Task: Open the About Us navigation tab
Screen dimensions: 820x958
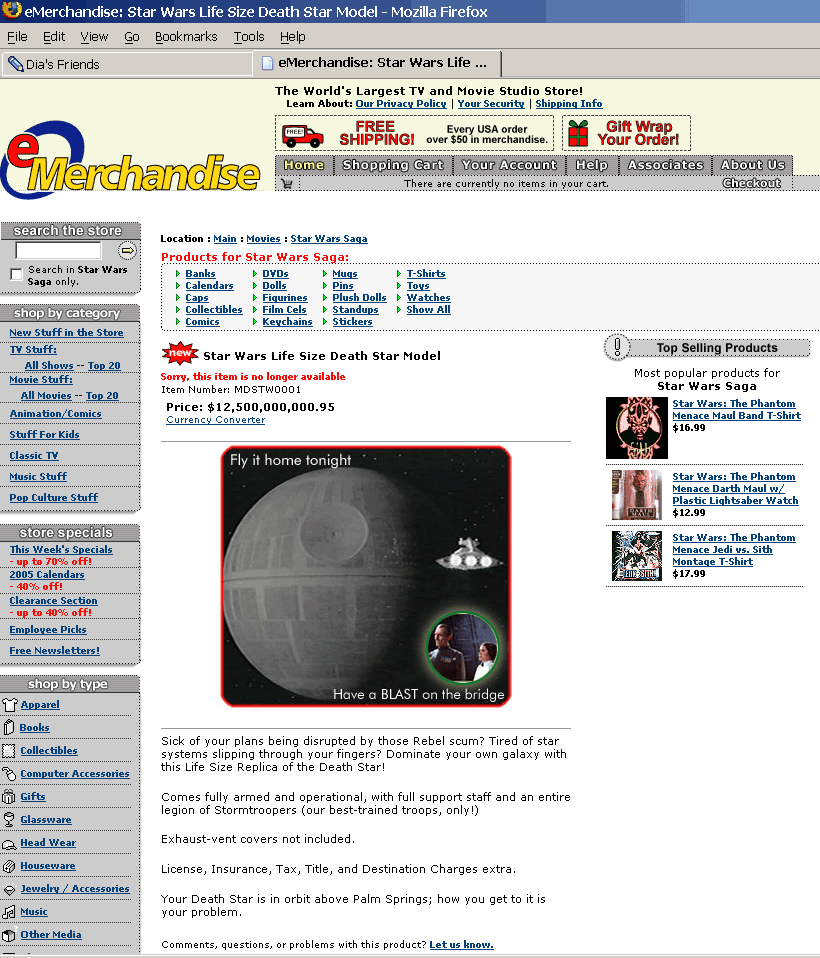Action: (x=753, y=165)
